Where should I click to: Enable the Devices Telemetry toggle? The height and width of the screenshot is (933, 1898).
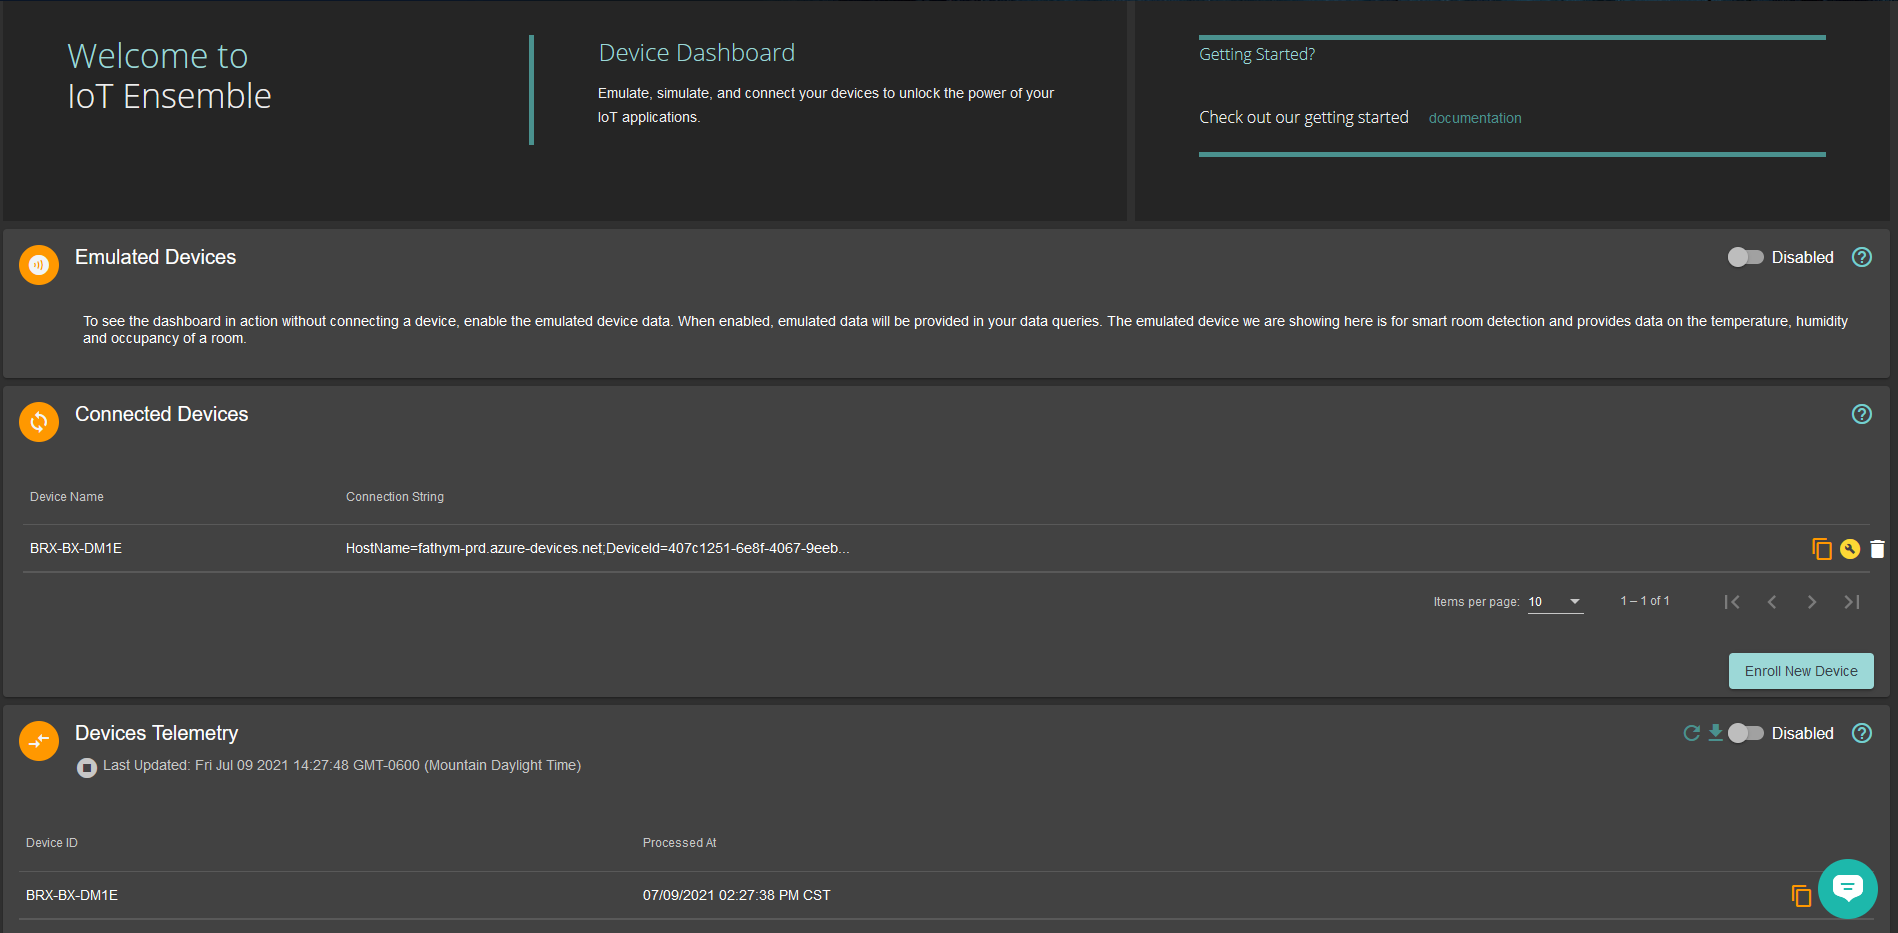(x=1745, y=733)
